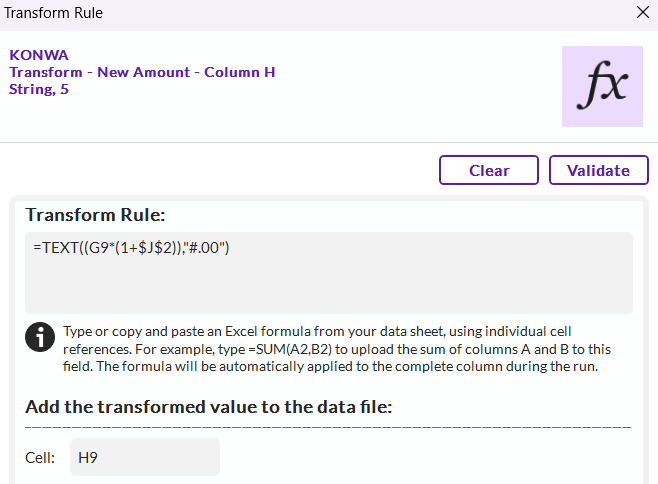
Task: Select the KONWA heading text
Action: 39,55
